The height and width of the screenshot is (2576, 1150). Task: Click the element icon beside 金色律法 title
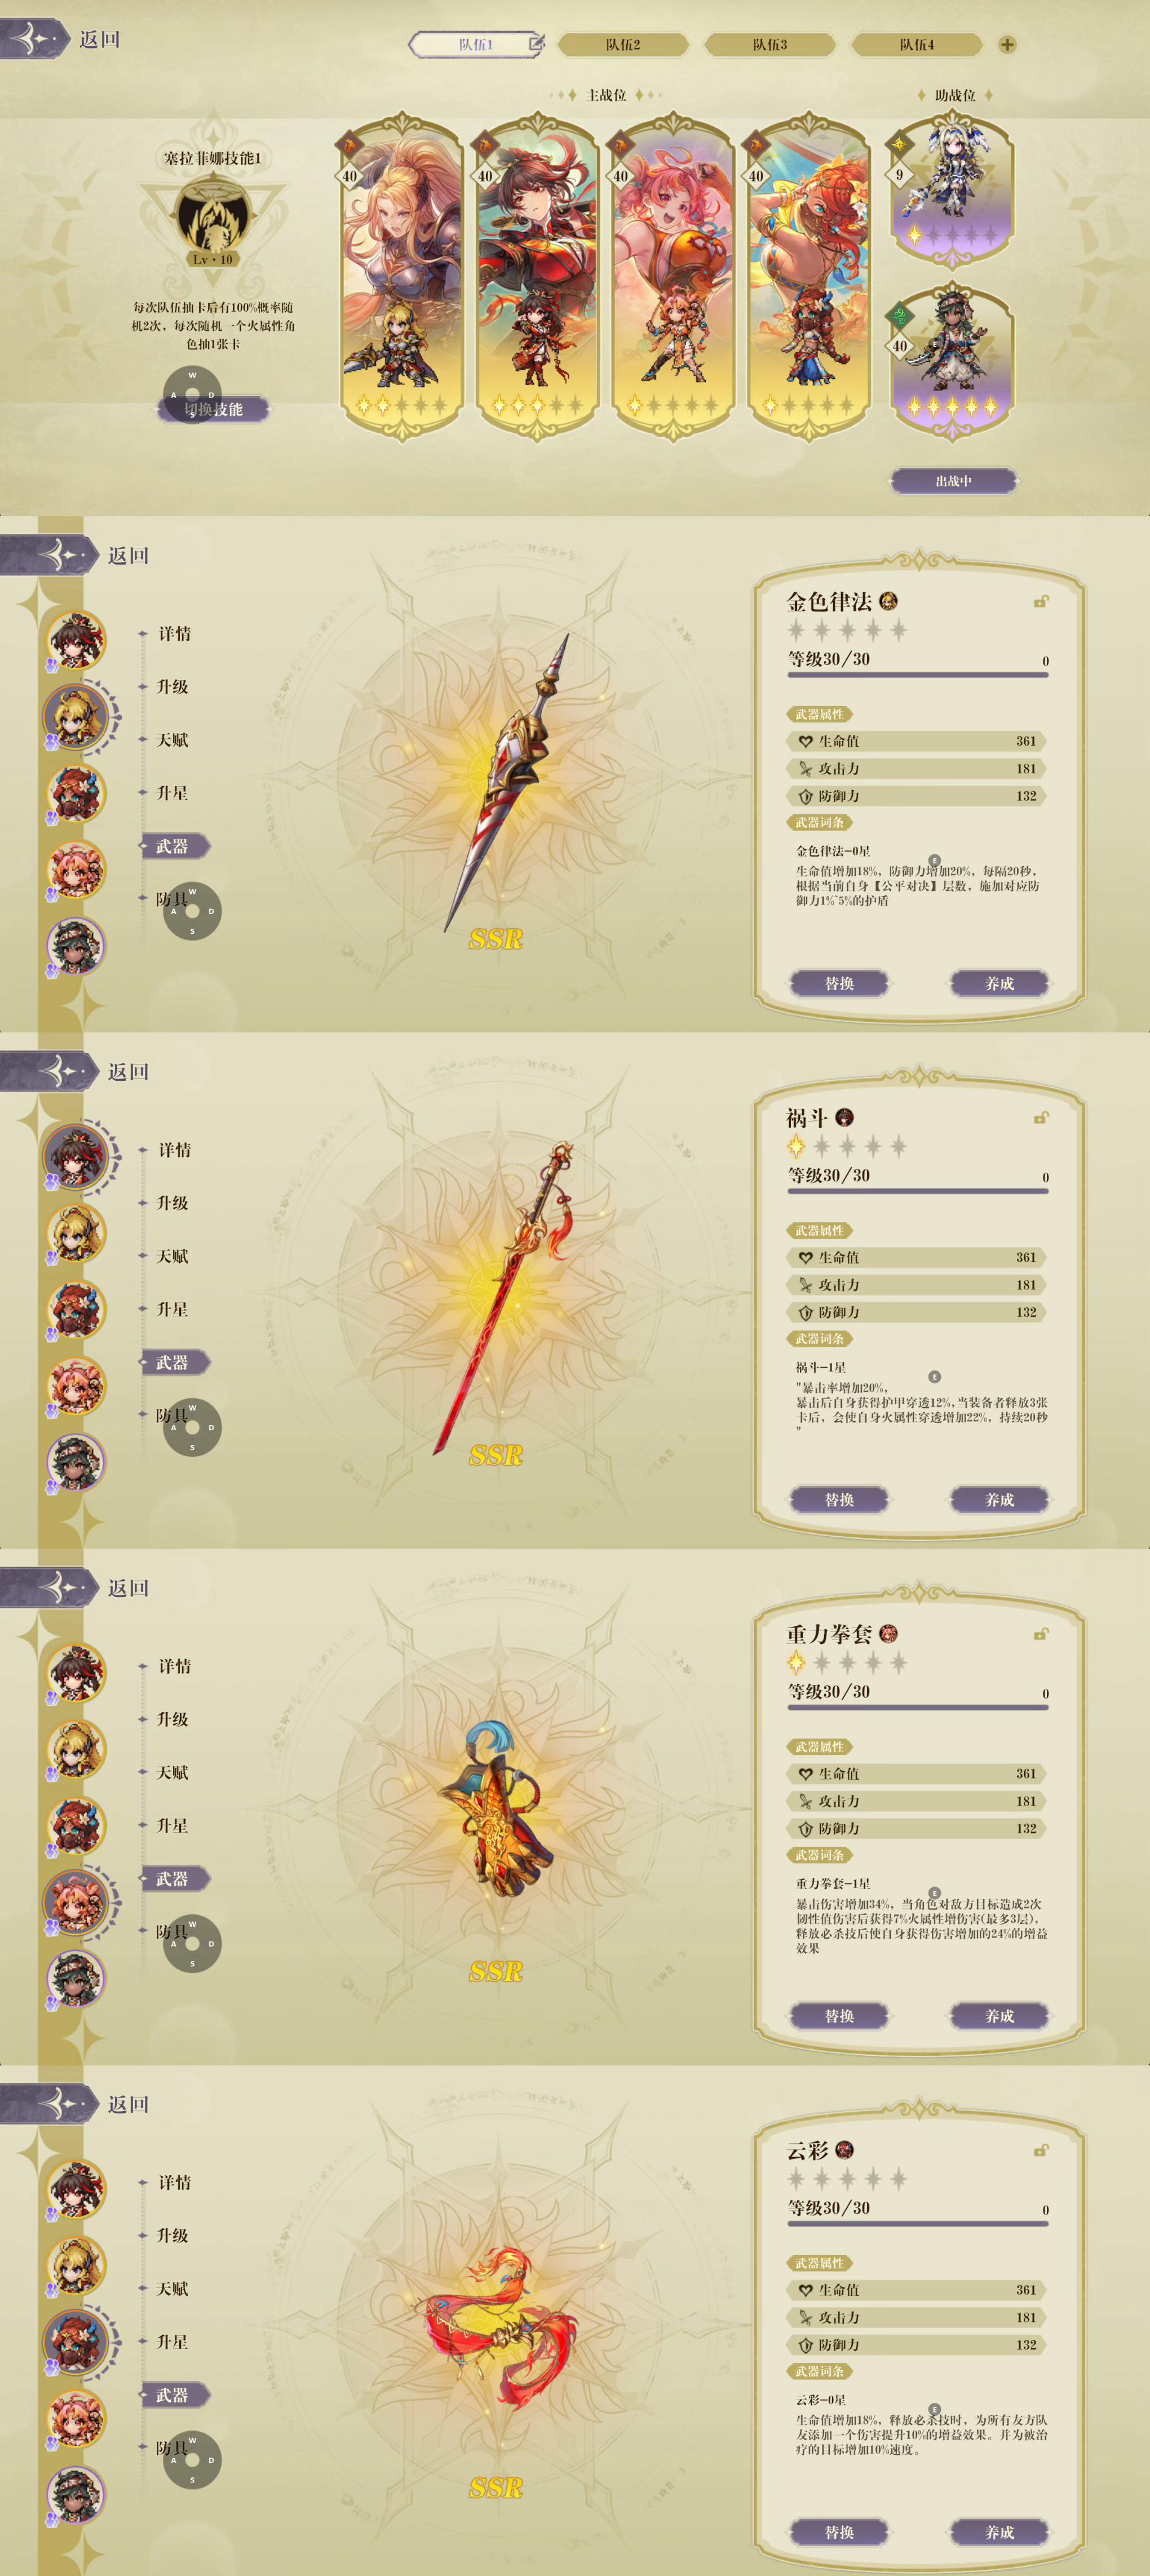(x=888, y=601)
